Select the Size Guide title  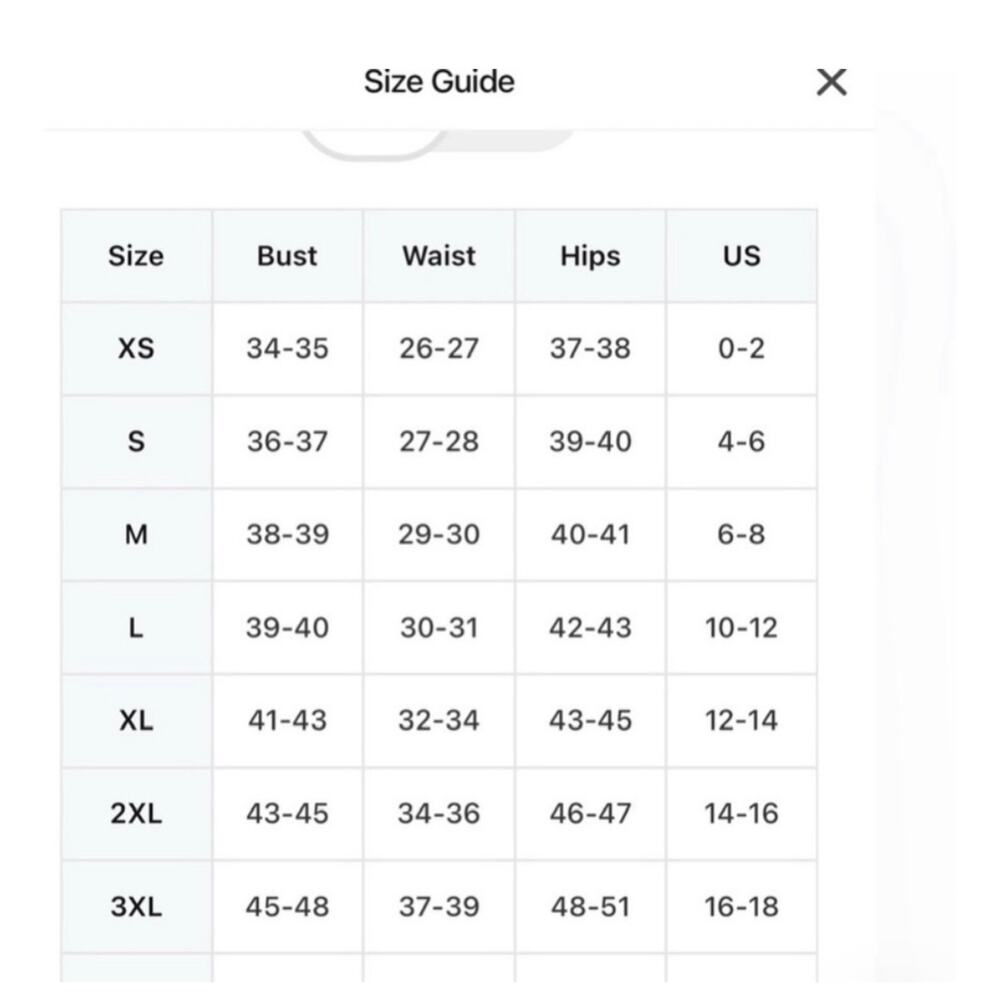tap(439, 82)
